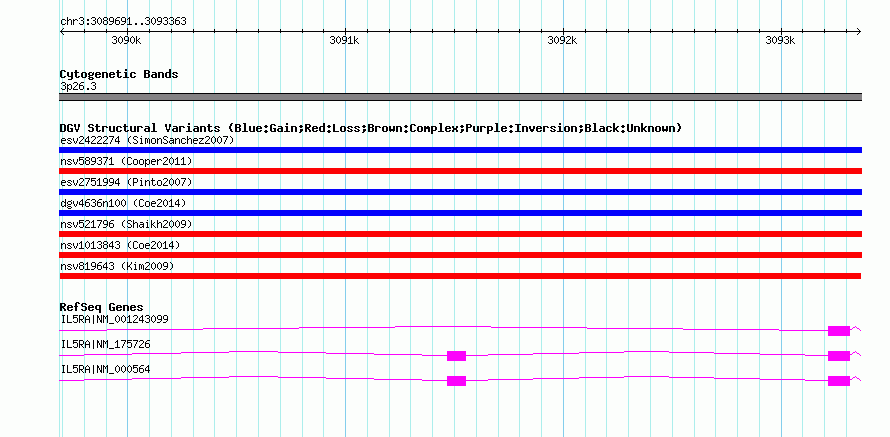Select the blue gain bar under esv2751994
890x437 pixels.
tap(460, 192)
